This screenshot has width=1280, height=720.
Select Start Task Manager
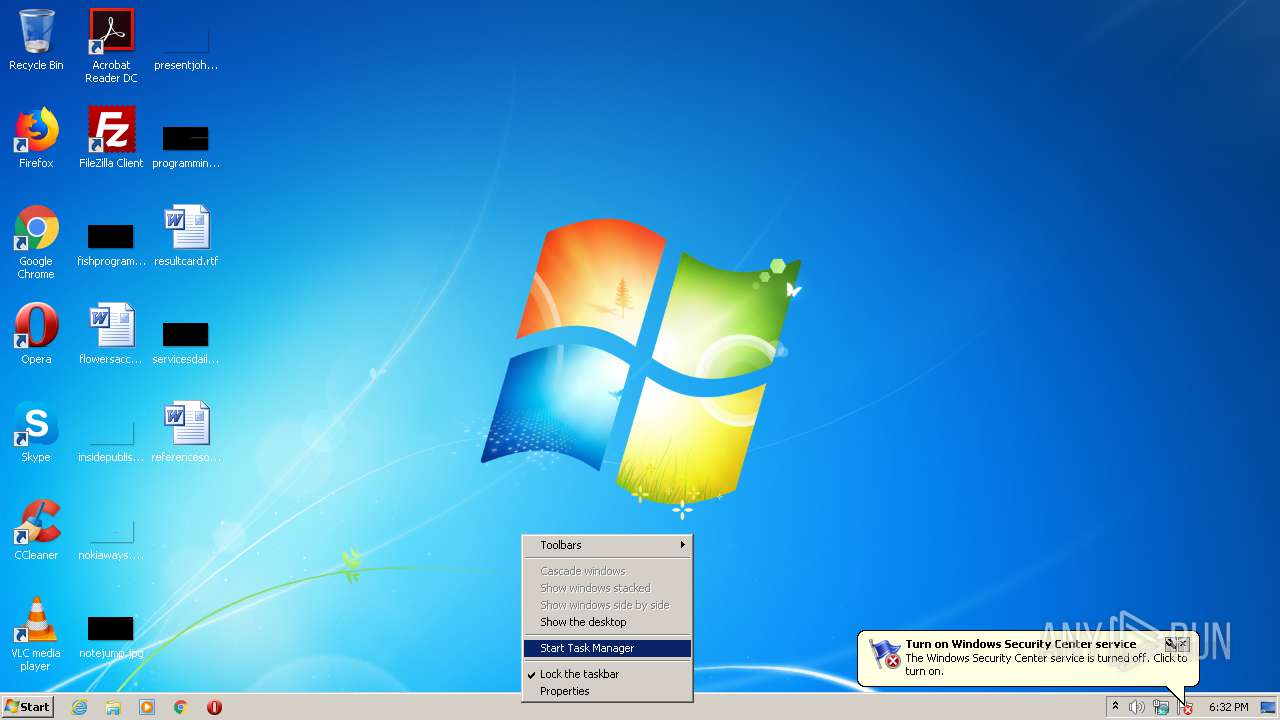[x=607, y=648]
